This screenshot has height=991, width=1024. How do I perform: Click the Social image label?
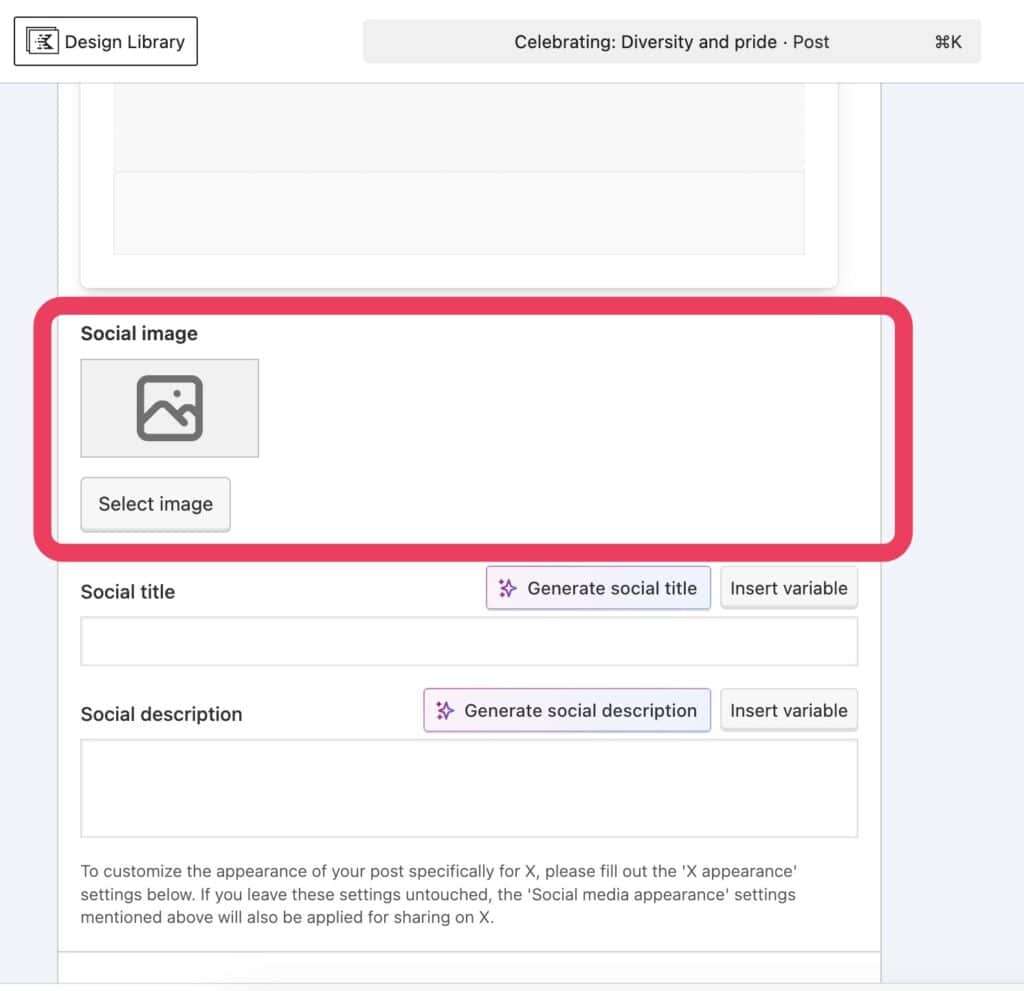pyautogui.click(x=139, y=334)
